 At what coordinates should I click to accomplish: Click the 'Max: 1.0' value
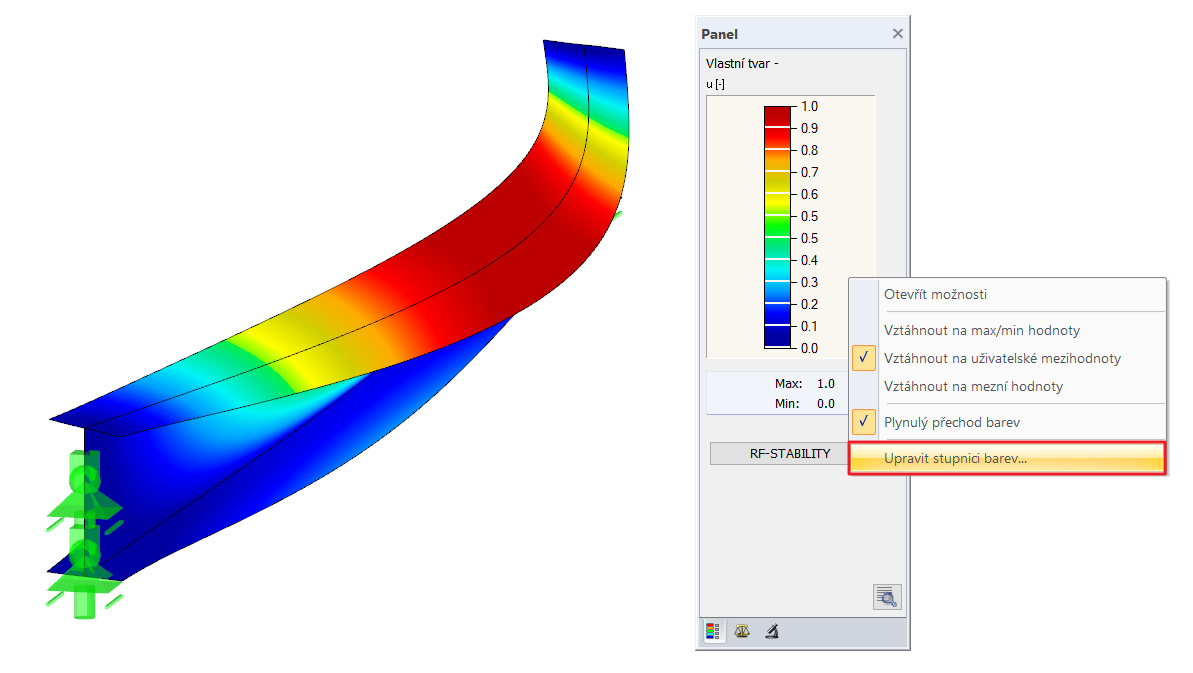coord(826,384)
